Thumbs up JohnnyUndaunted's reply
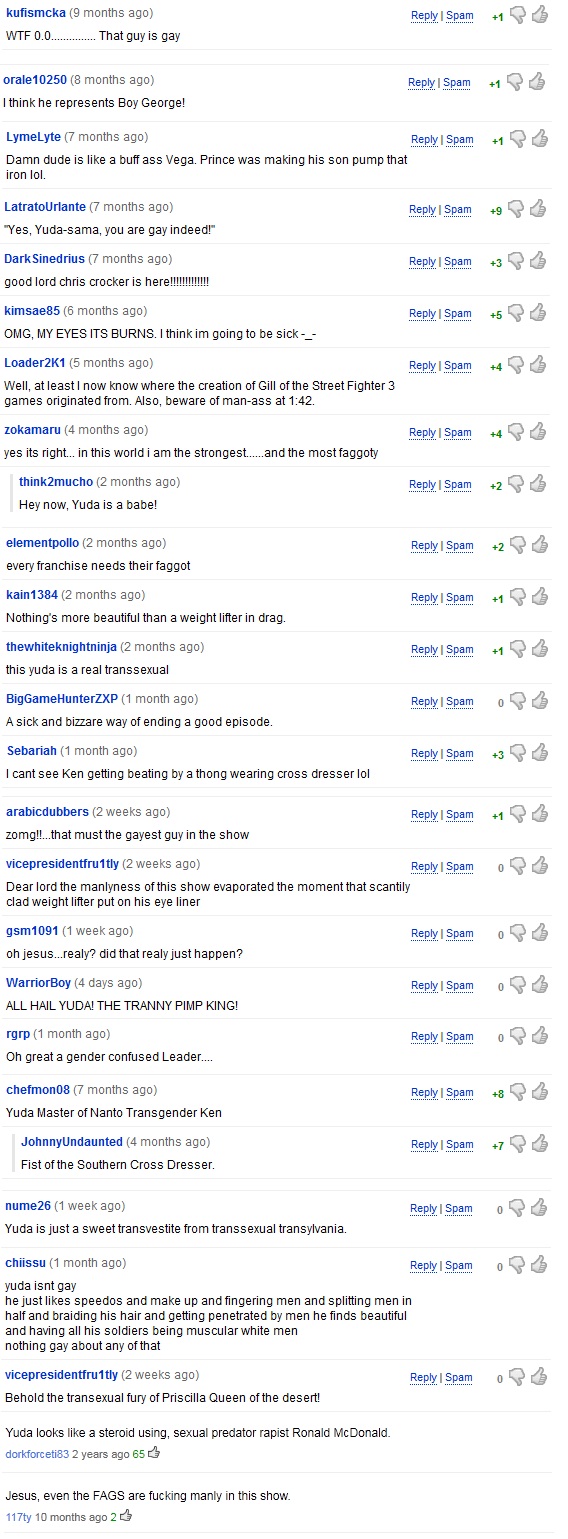This screenshot has width=568, height=1539. click(x=540, y=1144)
